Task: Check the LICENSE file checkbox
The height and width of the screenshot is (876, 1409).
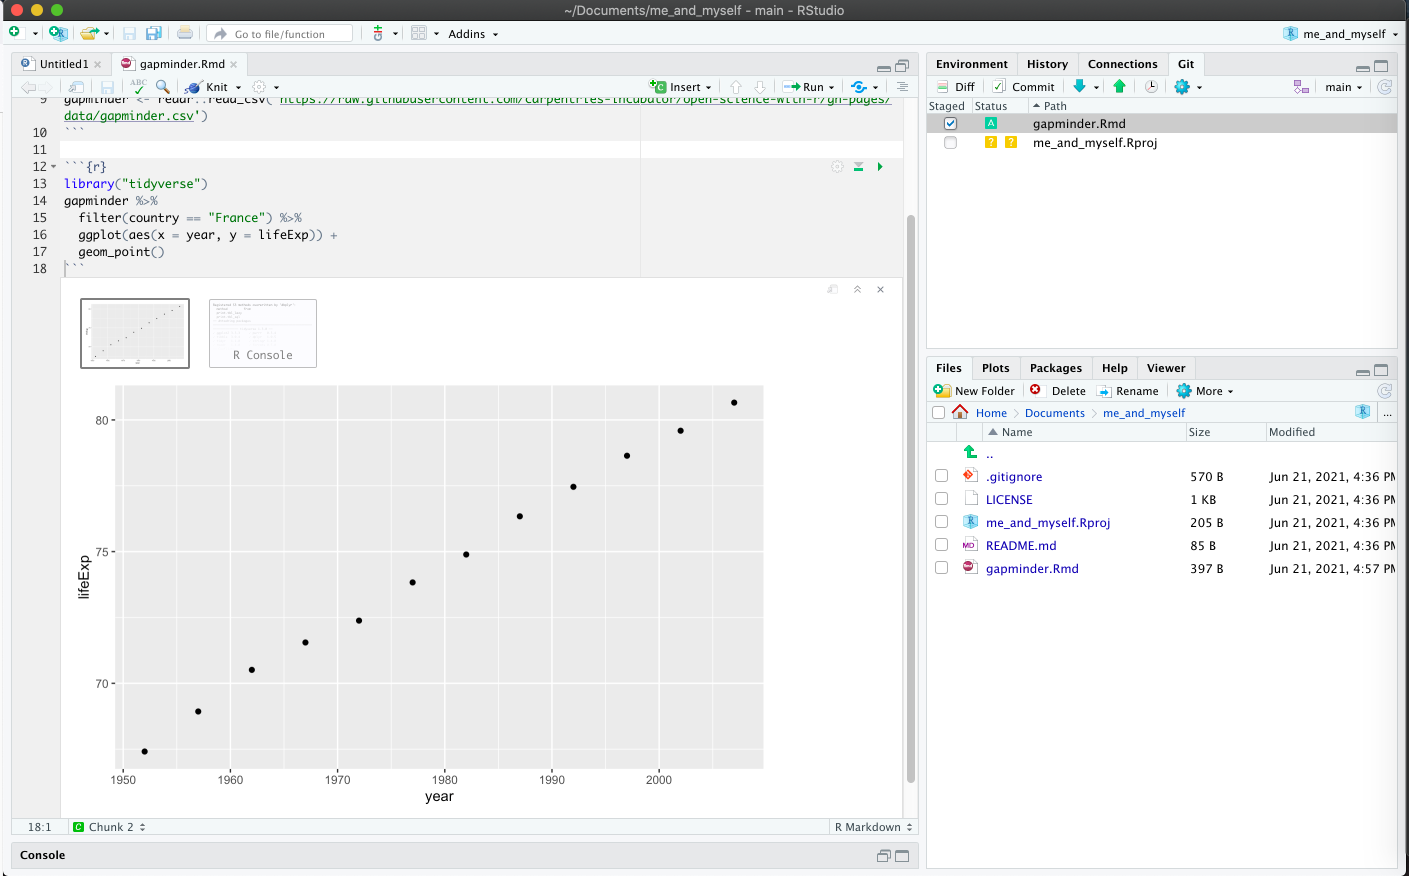Action: click(941, 499)
